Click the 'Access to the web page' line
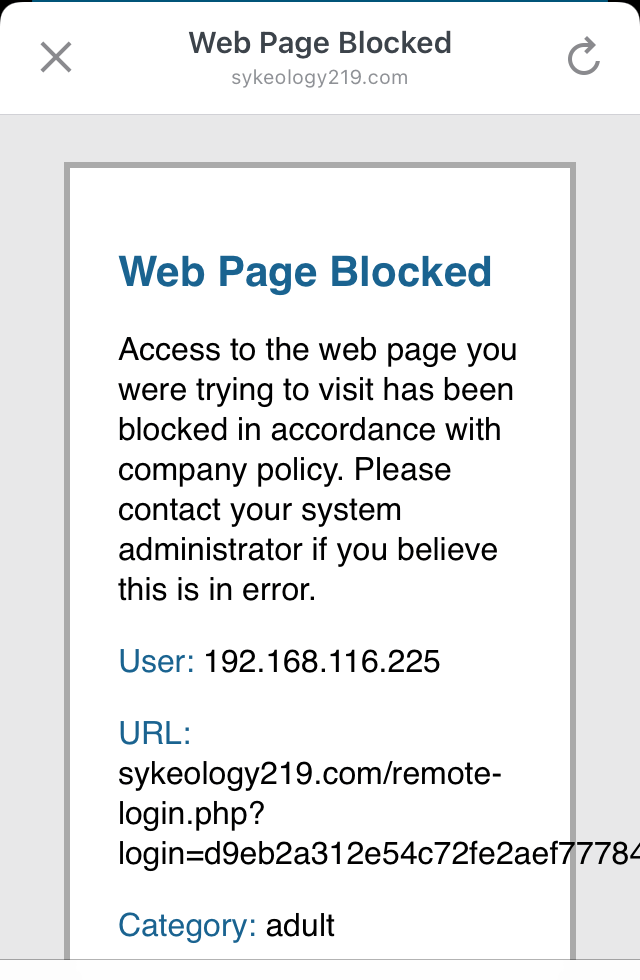This screenshot has width=640, height=980. tap(317, 350)
